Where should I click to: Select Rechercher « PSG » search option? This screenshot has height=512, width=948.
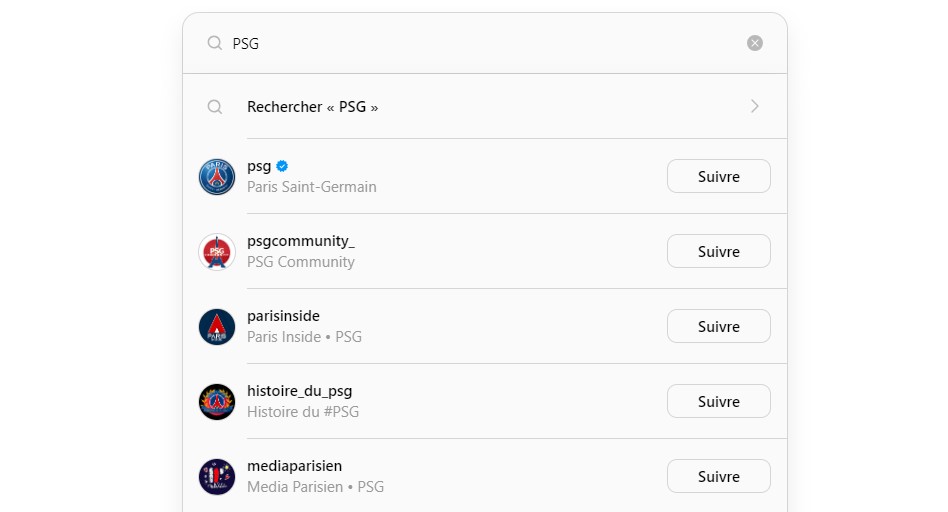coord(485,106)
